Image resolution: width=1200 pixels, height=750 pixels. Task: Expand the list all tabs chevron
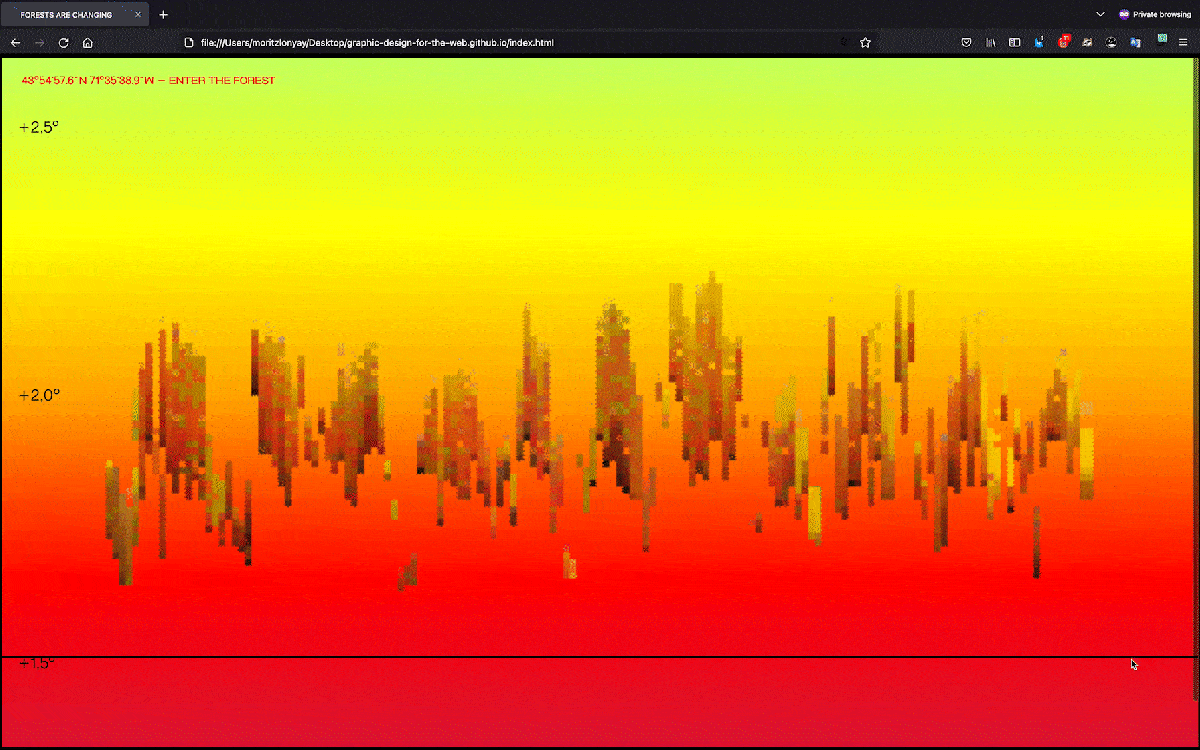(1100, 15)
